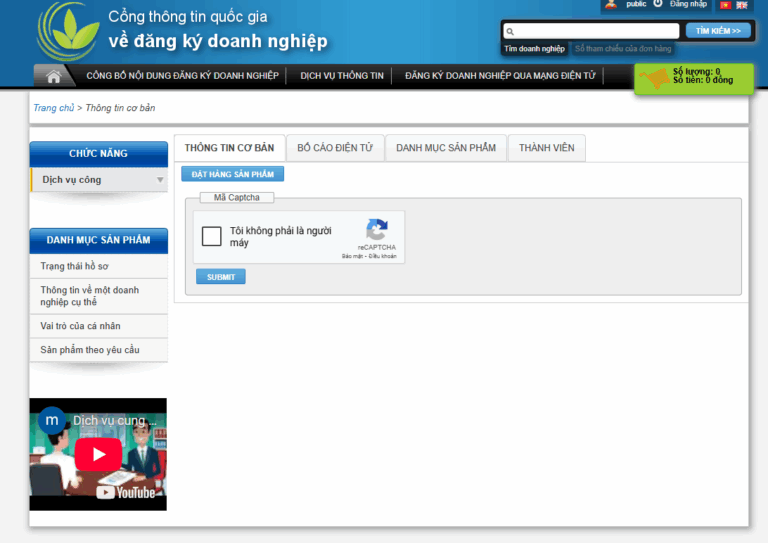Open the shopping cart icon
The width and height of the screenshot is (768, 543).
tap(654, 80)
